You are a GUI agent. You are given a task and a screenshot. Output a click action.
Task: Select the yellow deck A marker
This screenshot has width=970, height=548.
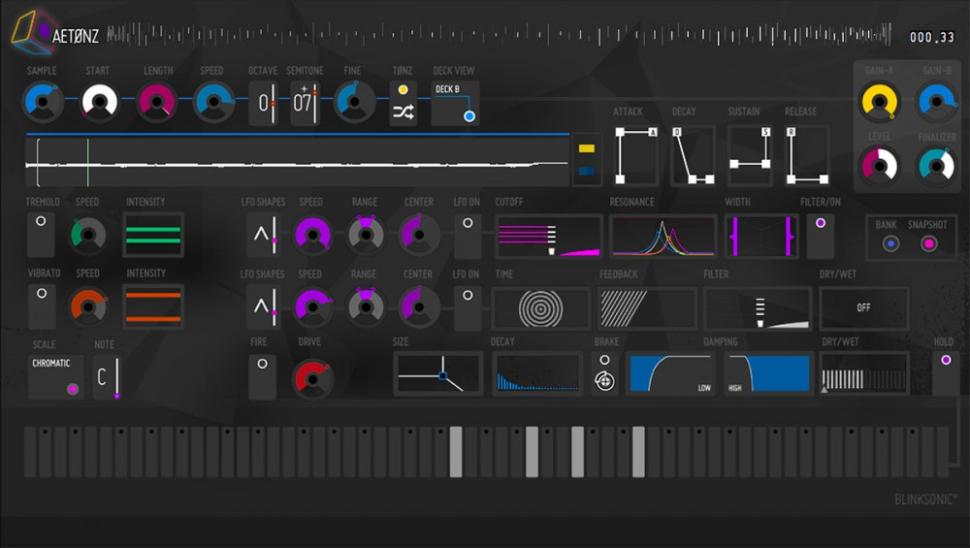(x=586, y=148)
